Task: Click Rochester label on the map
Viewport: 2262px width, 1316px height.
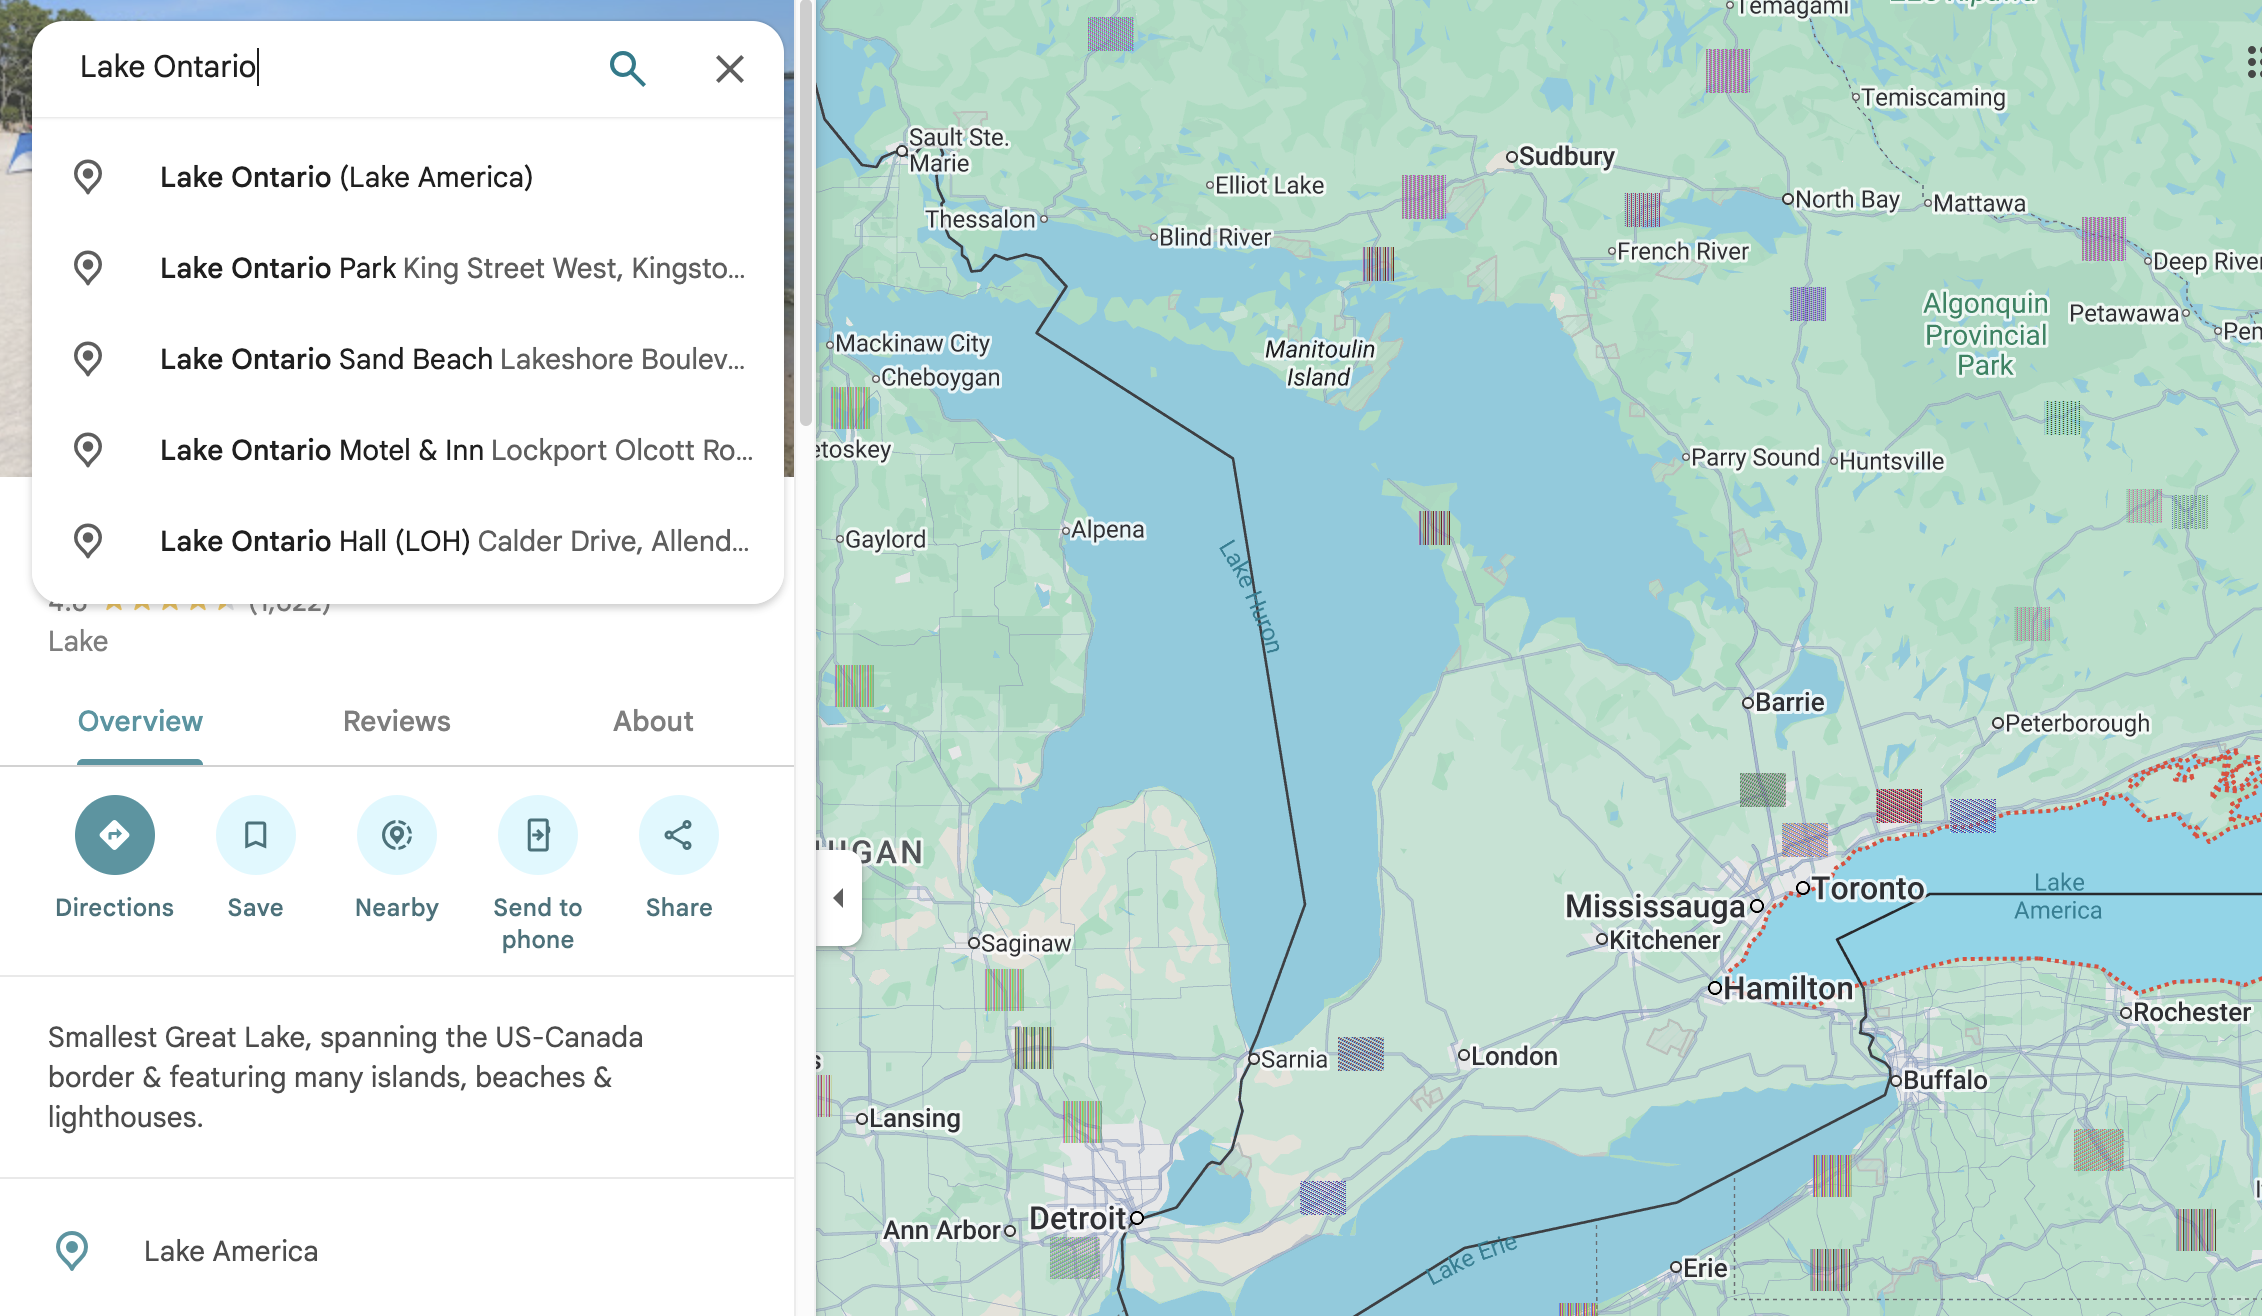Action: coord(2192,1012)
